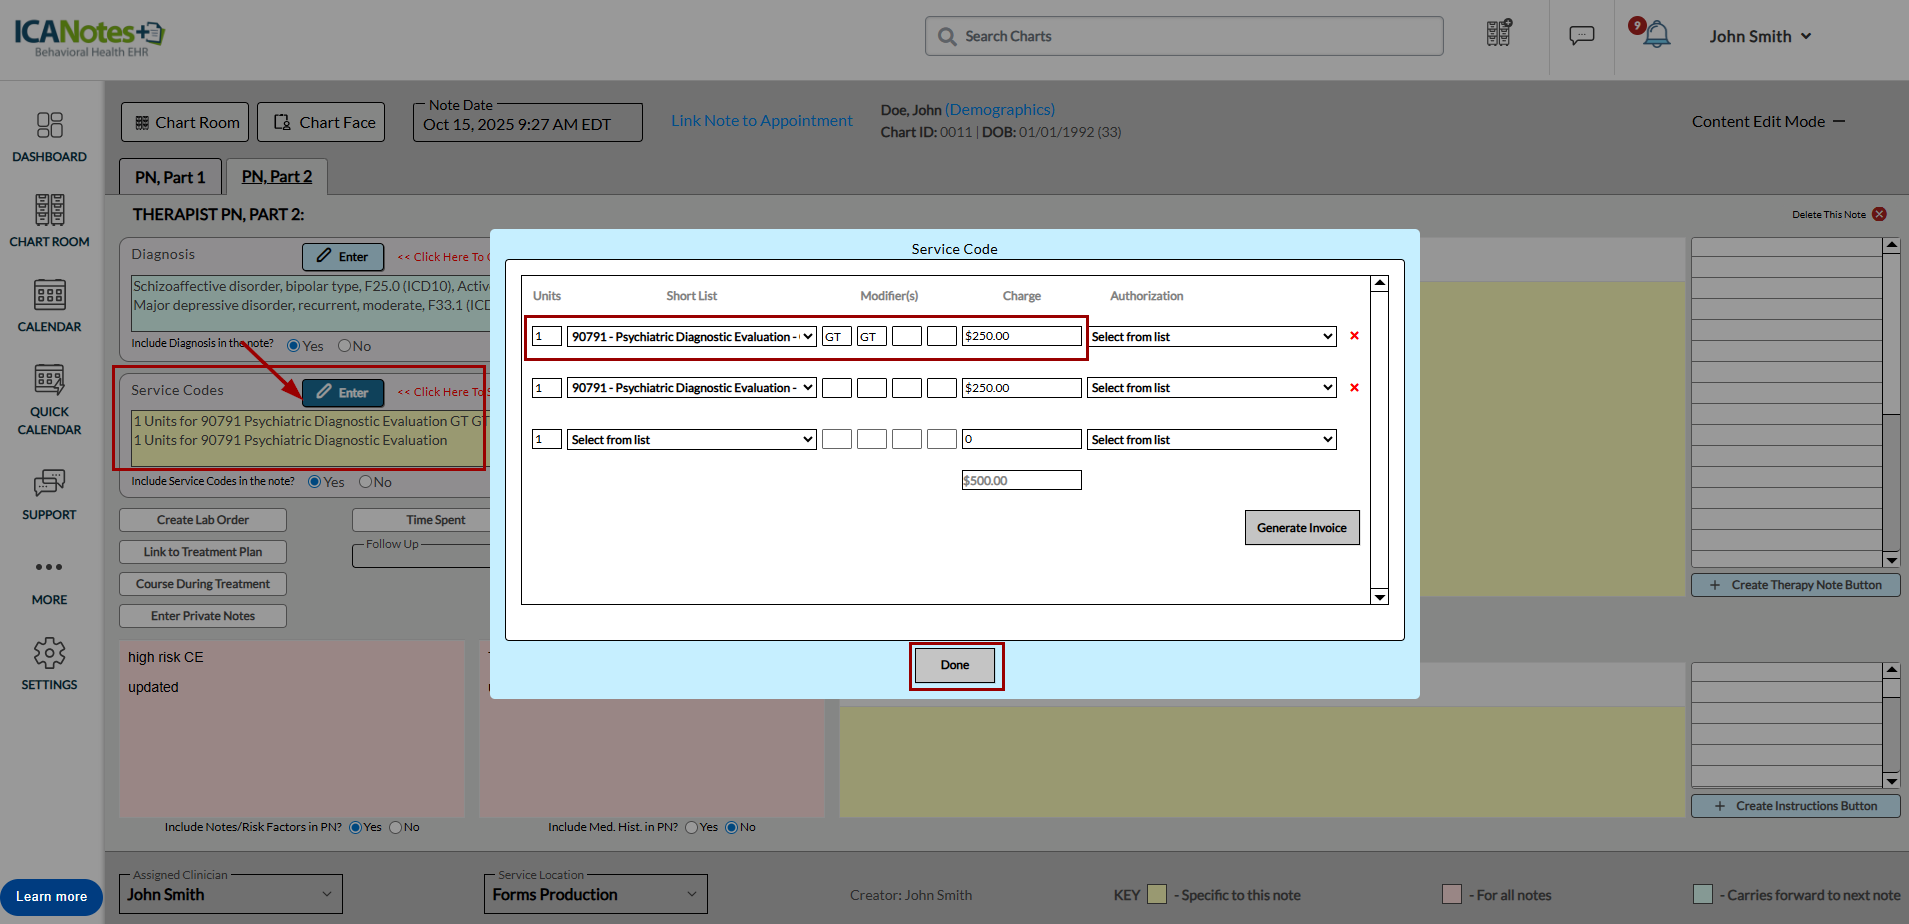This screenshot has width=1909, height=924.
Task: Expand the third row Short List dropdown
Action: 691,440
